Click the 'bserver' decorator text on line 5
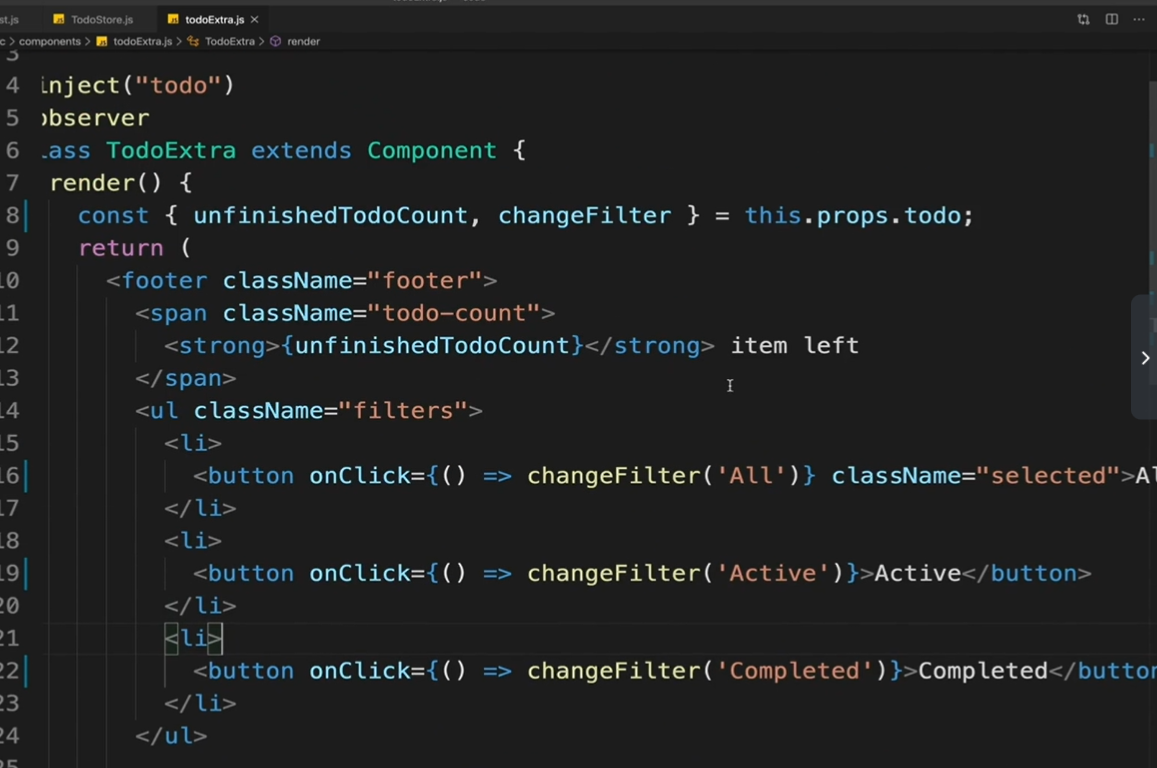The image size is (1157, 768). [95, 118]
